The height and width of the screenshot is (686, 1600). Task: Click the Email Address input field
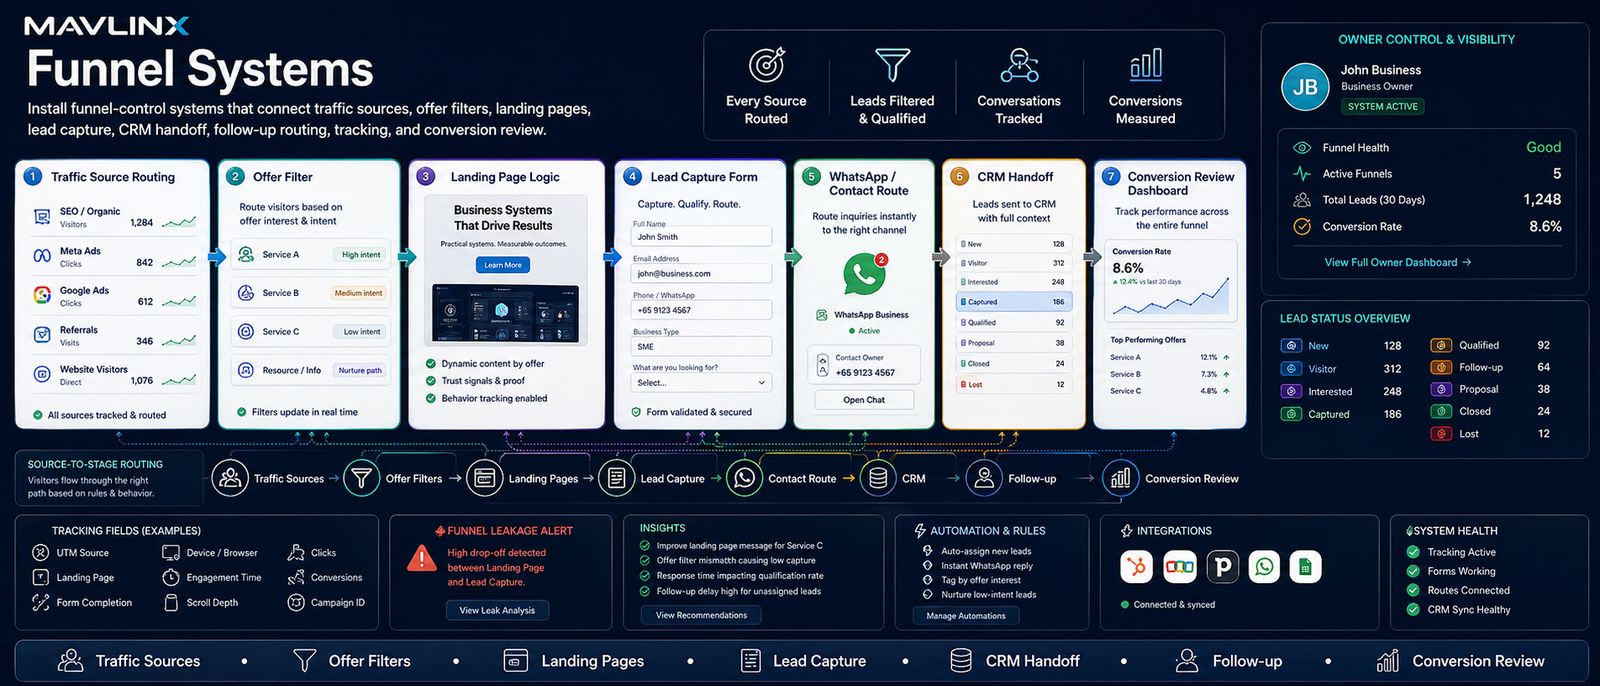tap(702, 273)
